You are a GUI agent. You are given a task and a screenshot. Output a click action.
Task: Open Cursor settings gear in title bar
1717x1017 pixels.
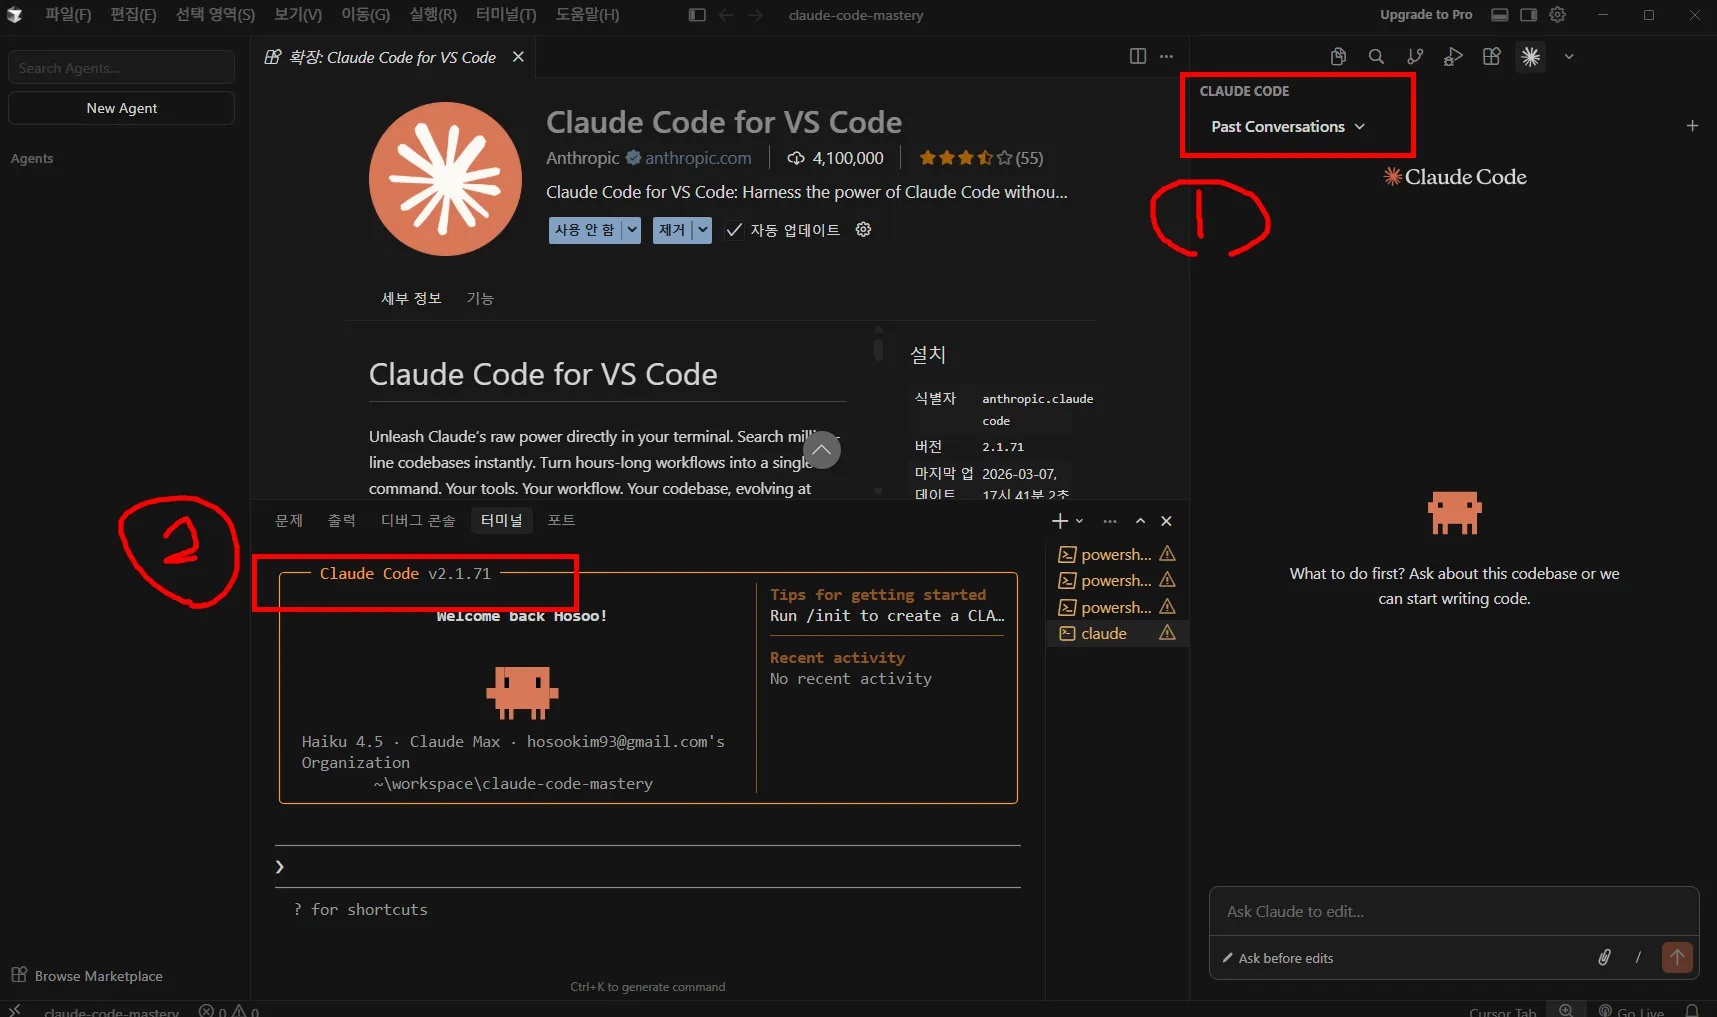1557,15
